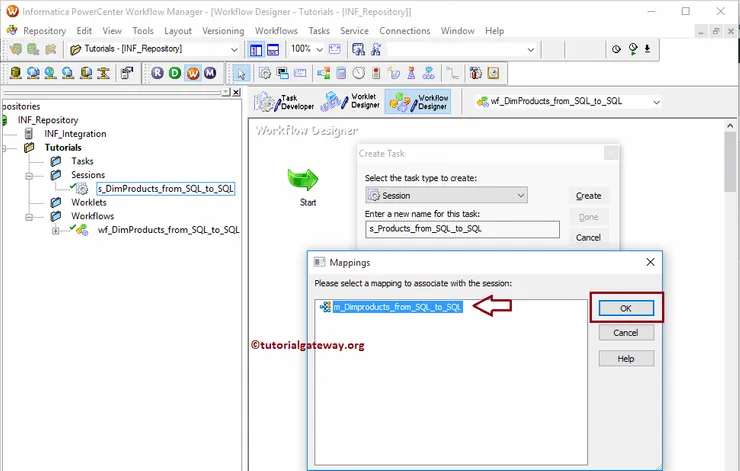Switch to Designer with the green D button
This screenshot has height=471, width=740.
(x=175, y=73)
